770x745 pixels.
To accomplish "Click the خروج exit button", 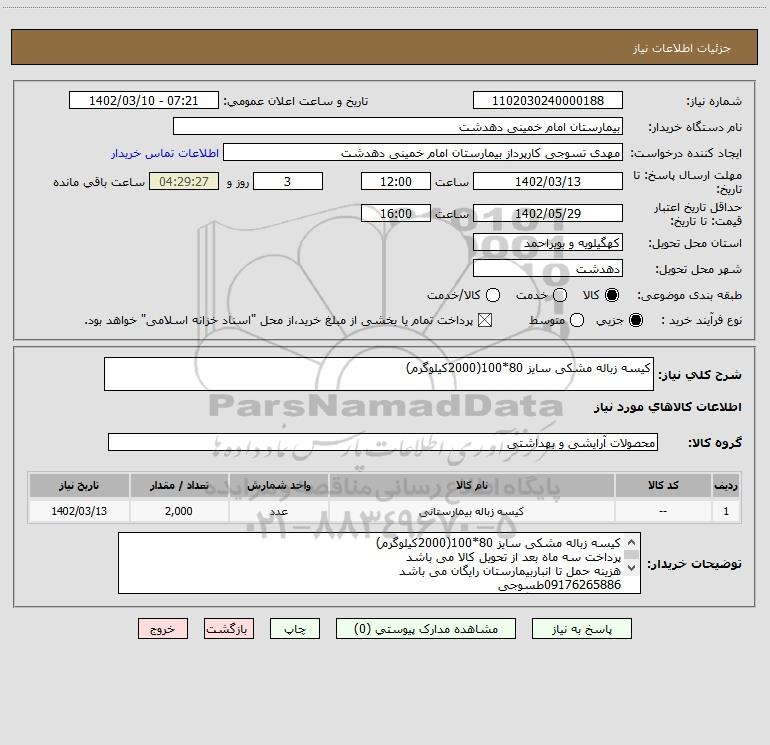I will (x=163, y=629).
